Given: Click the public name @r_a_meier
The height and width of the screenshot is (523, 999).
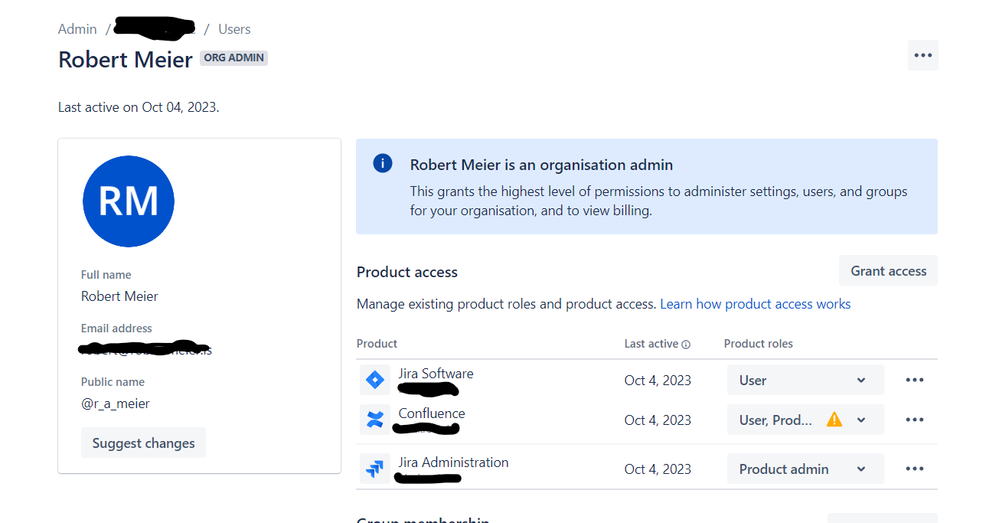Looking at the screenshot, I should [115, 403].
